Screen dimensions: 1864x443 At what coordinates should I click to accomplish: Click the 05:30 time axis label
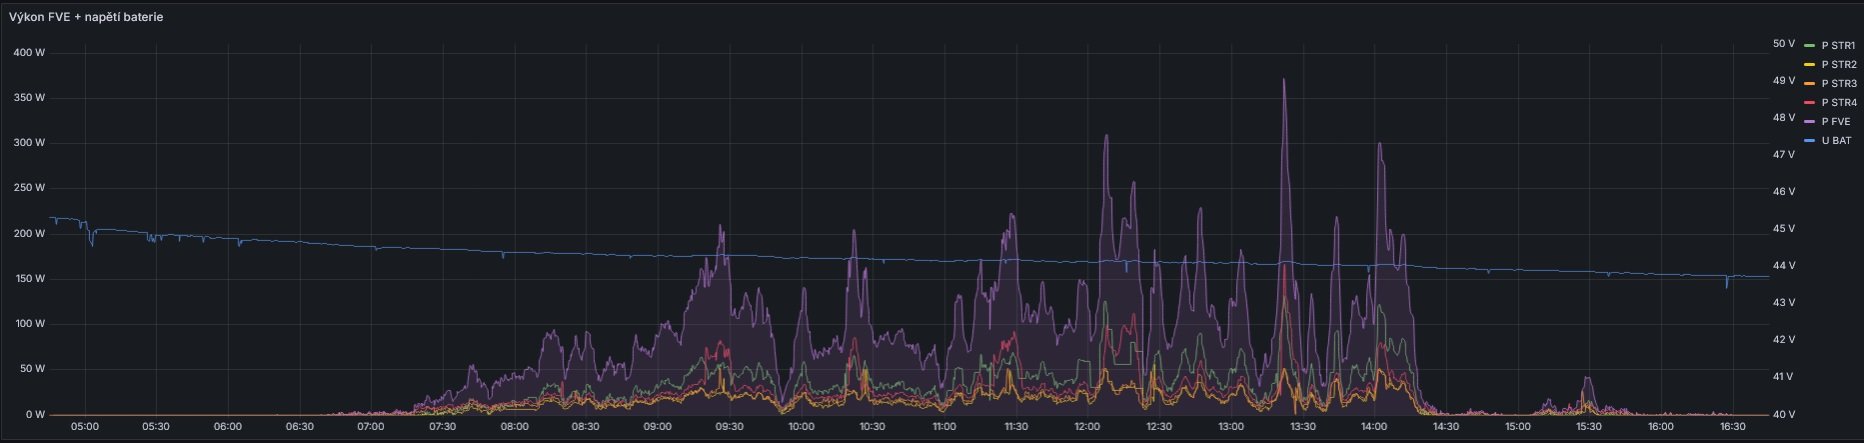156,427
